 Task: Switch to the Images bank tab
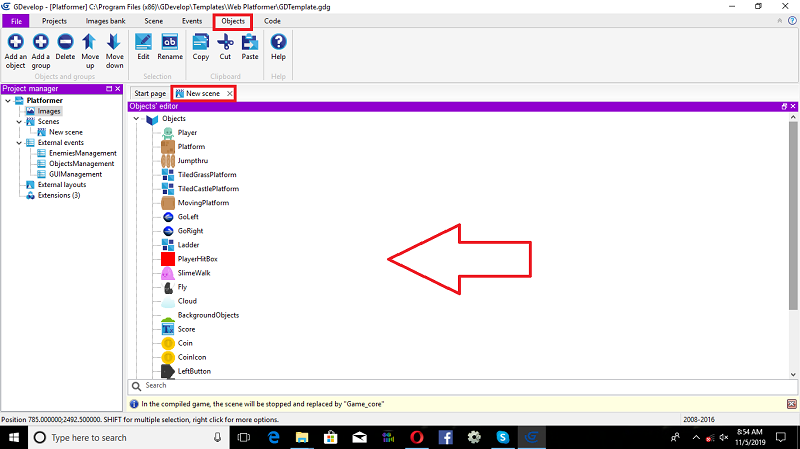pos(105,21)
